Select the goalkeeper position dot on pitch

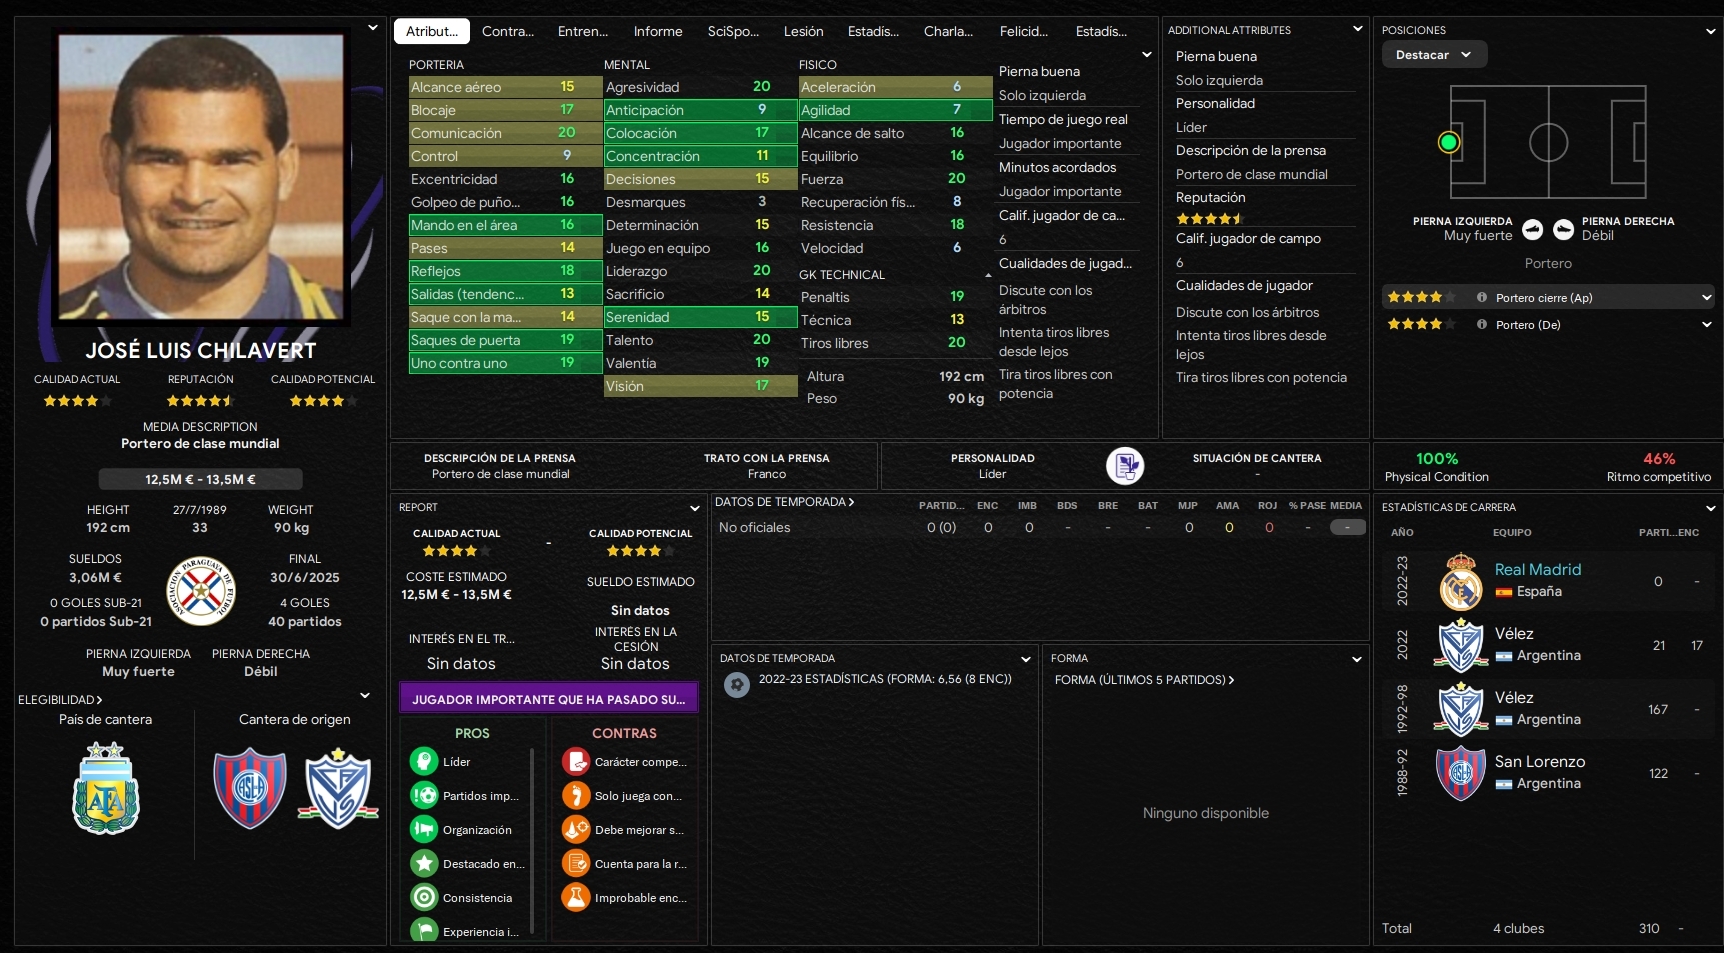tap(1448, 143)
